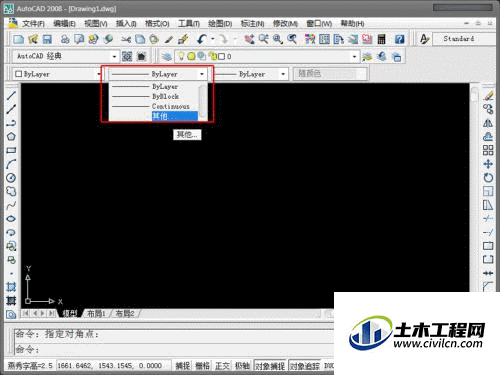Image resolution: width=500 pixels, height=375 pixels.
Task: Select the Polygon drawing tool
Action: [11, 137]
